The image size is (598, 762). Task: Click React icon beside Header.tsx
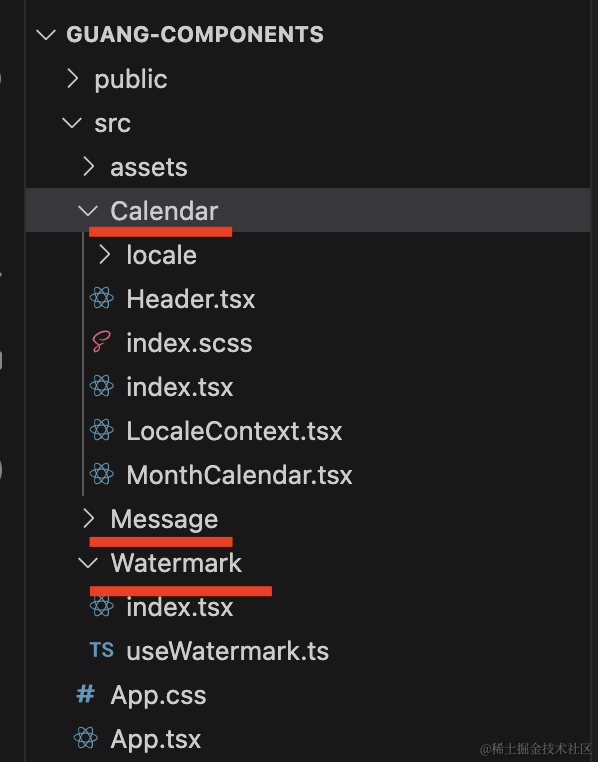coord(102,298)
